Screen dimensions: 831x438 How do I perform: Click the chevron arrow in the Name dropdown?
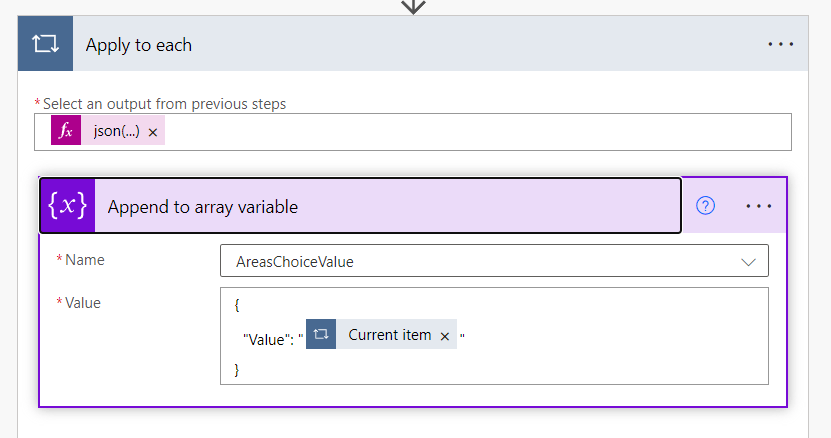748,261
